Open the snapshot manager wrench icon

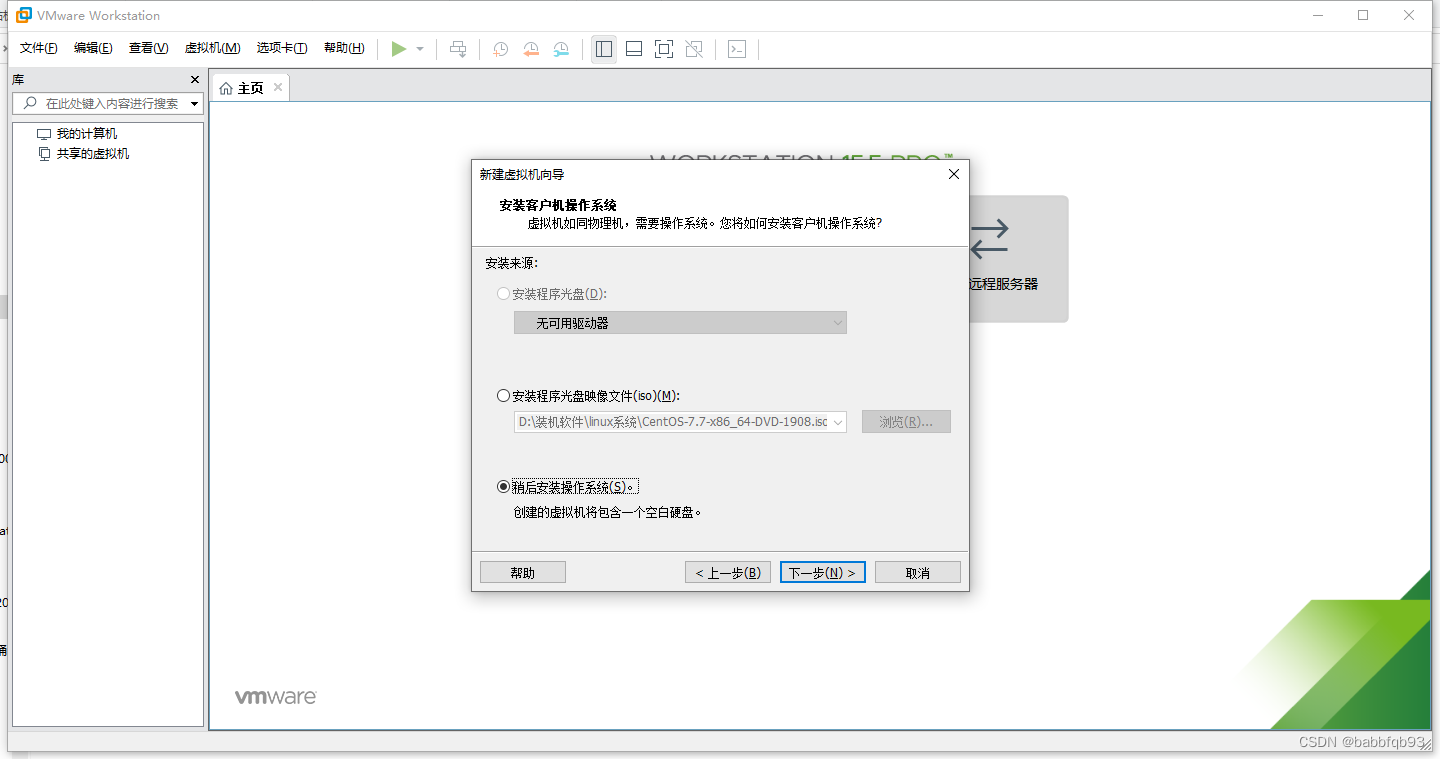562,49
